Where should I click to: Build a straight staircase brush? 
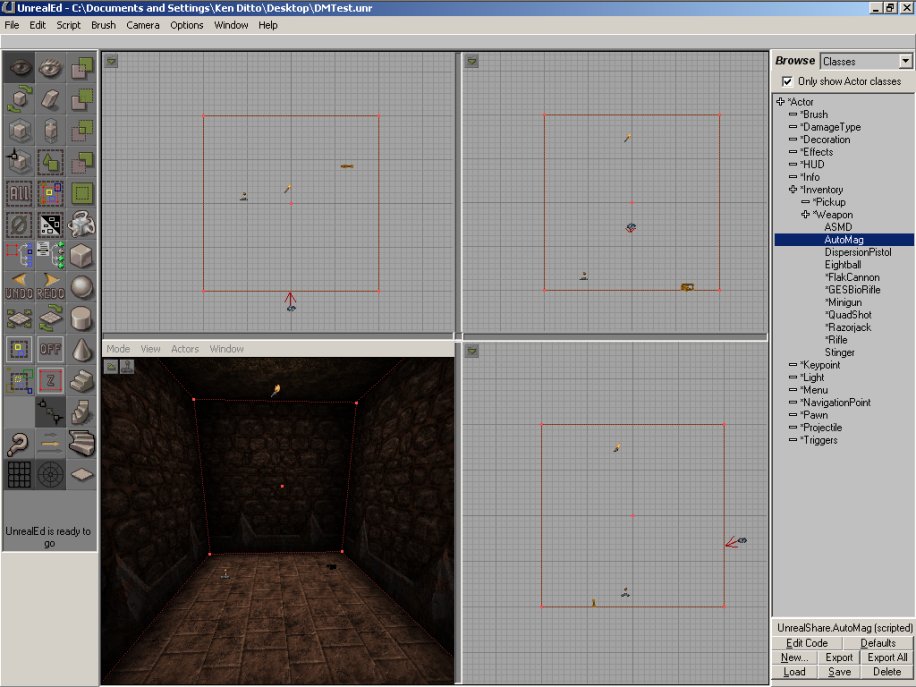coord(82,381)
